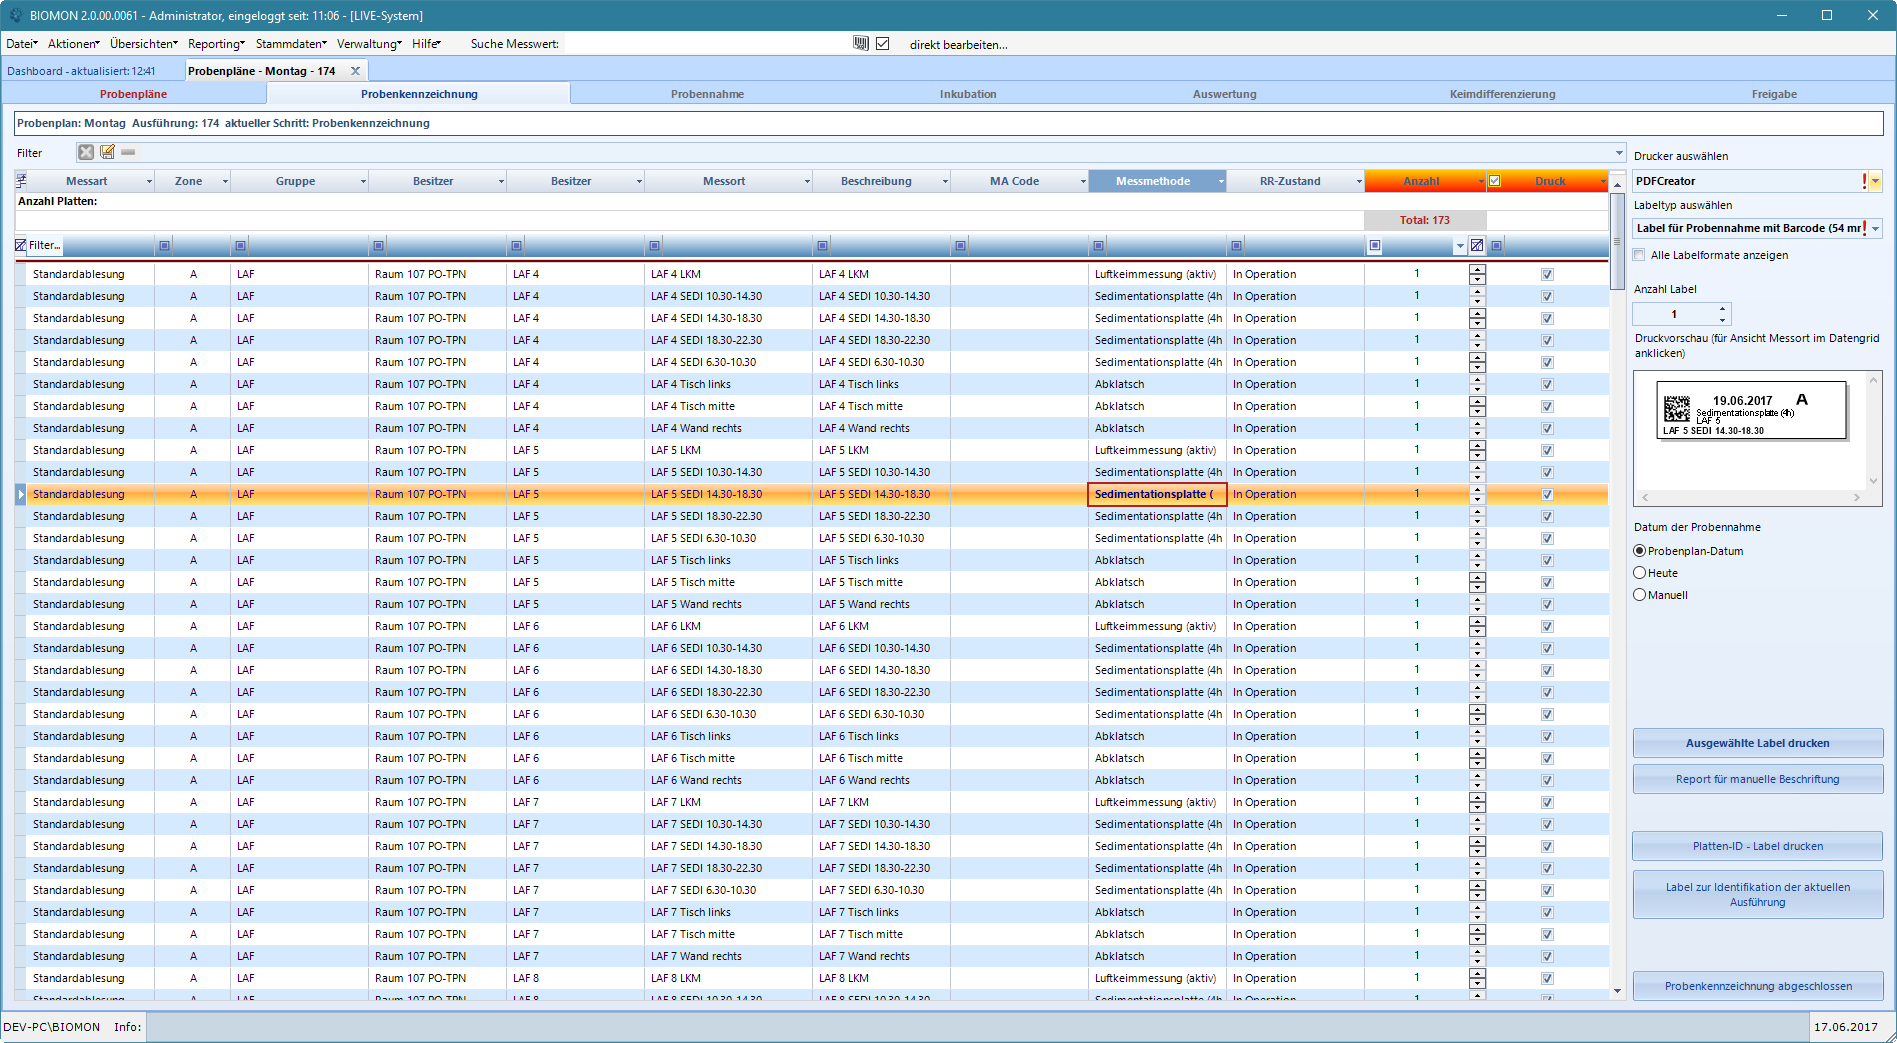Click the grid scrollbar down arrow
1897x1043 pixels.
[x=1617, y=991]
